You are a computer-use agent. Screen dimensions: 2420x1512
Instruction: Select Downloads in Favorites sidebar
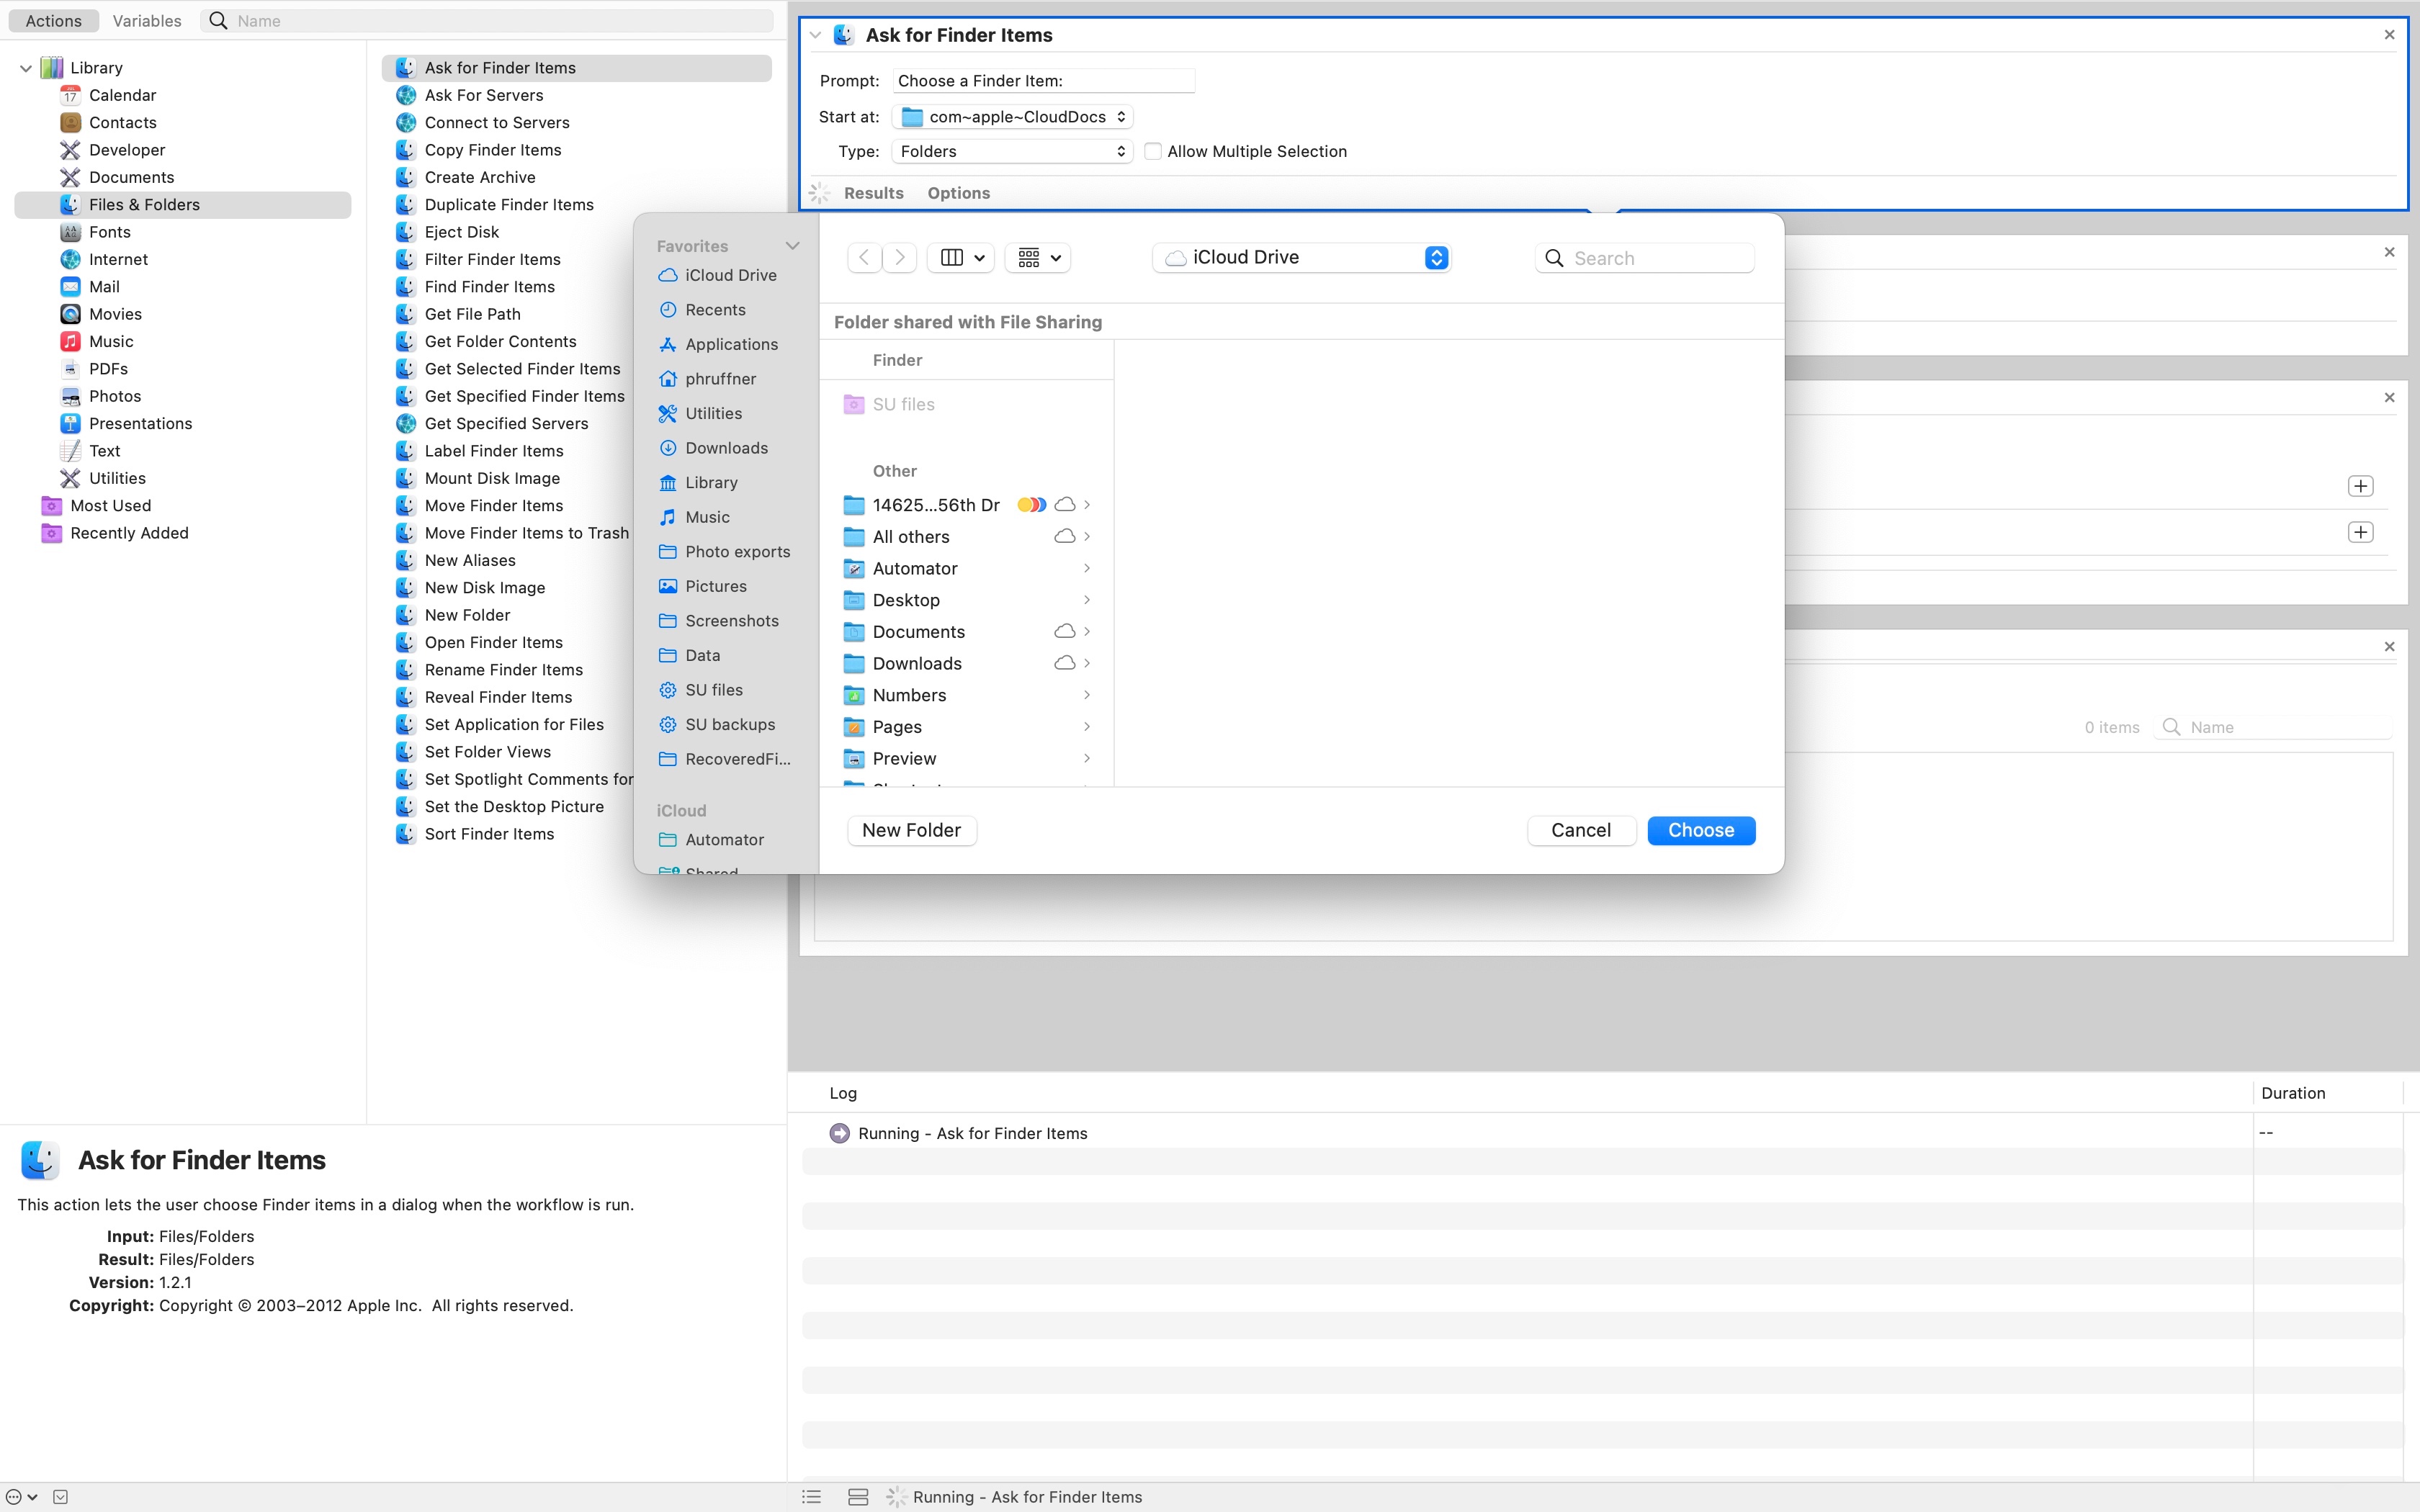(726, 448)
